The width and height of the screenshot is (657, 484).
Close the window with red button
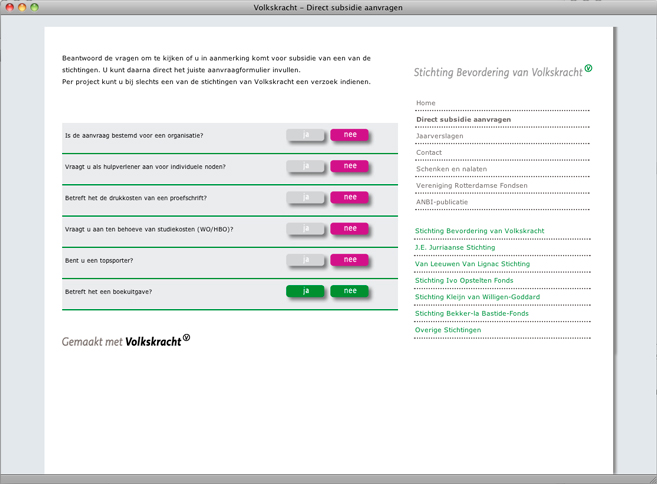(x=10, y=7)
